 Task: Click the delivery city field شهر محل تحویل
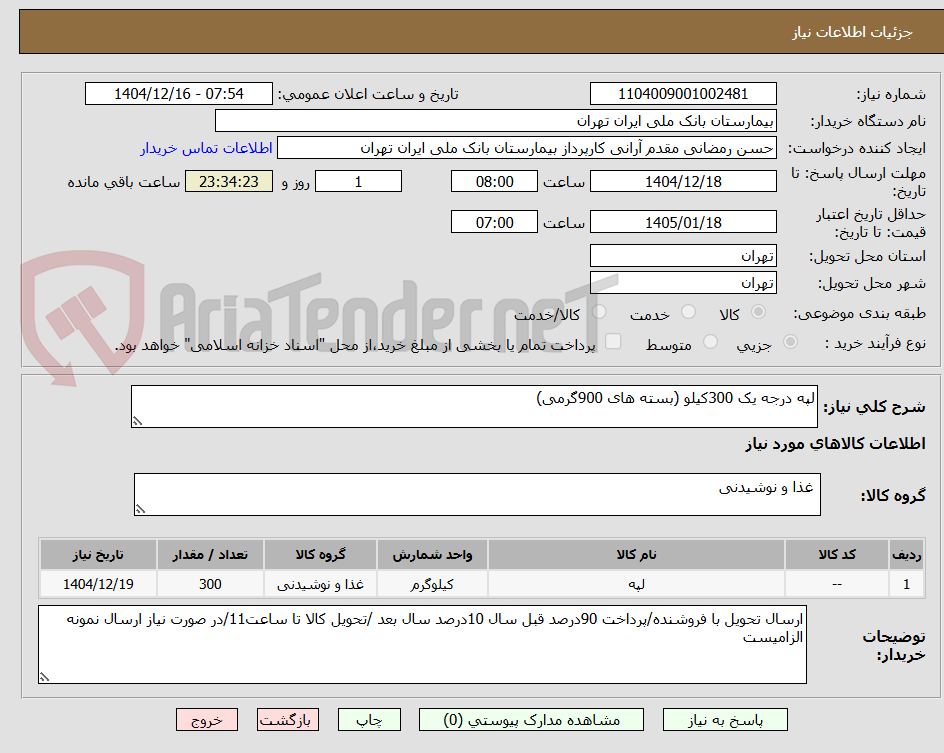(x=683, y=283)
